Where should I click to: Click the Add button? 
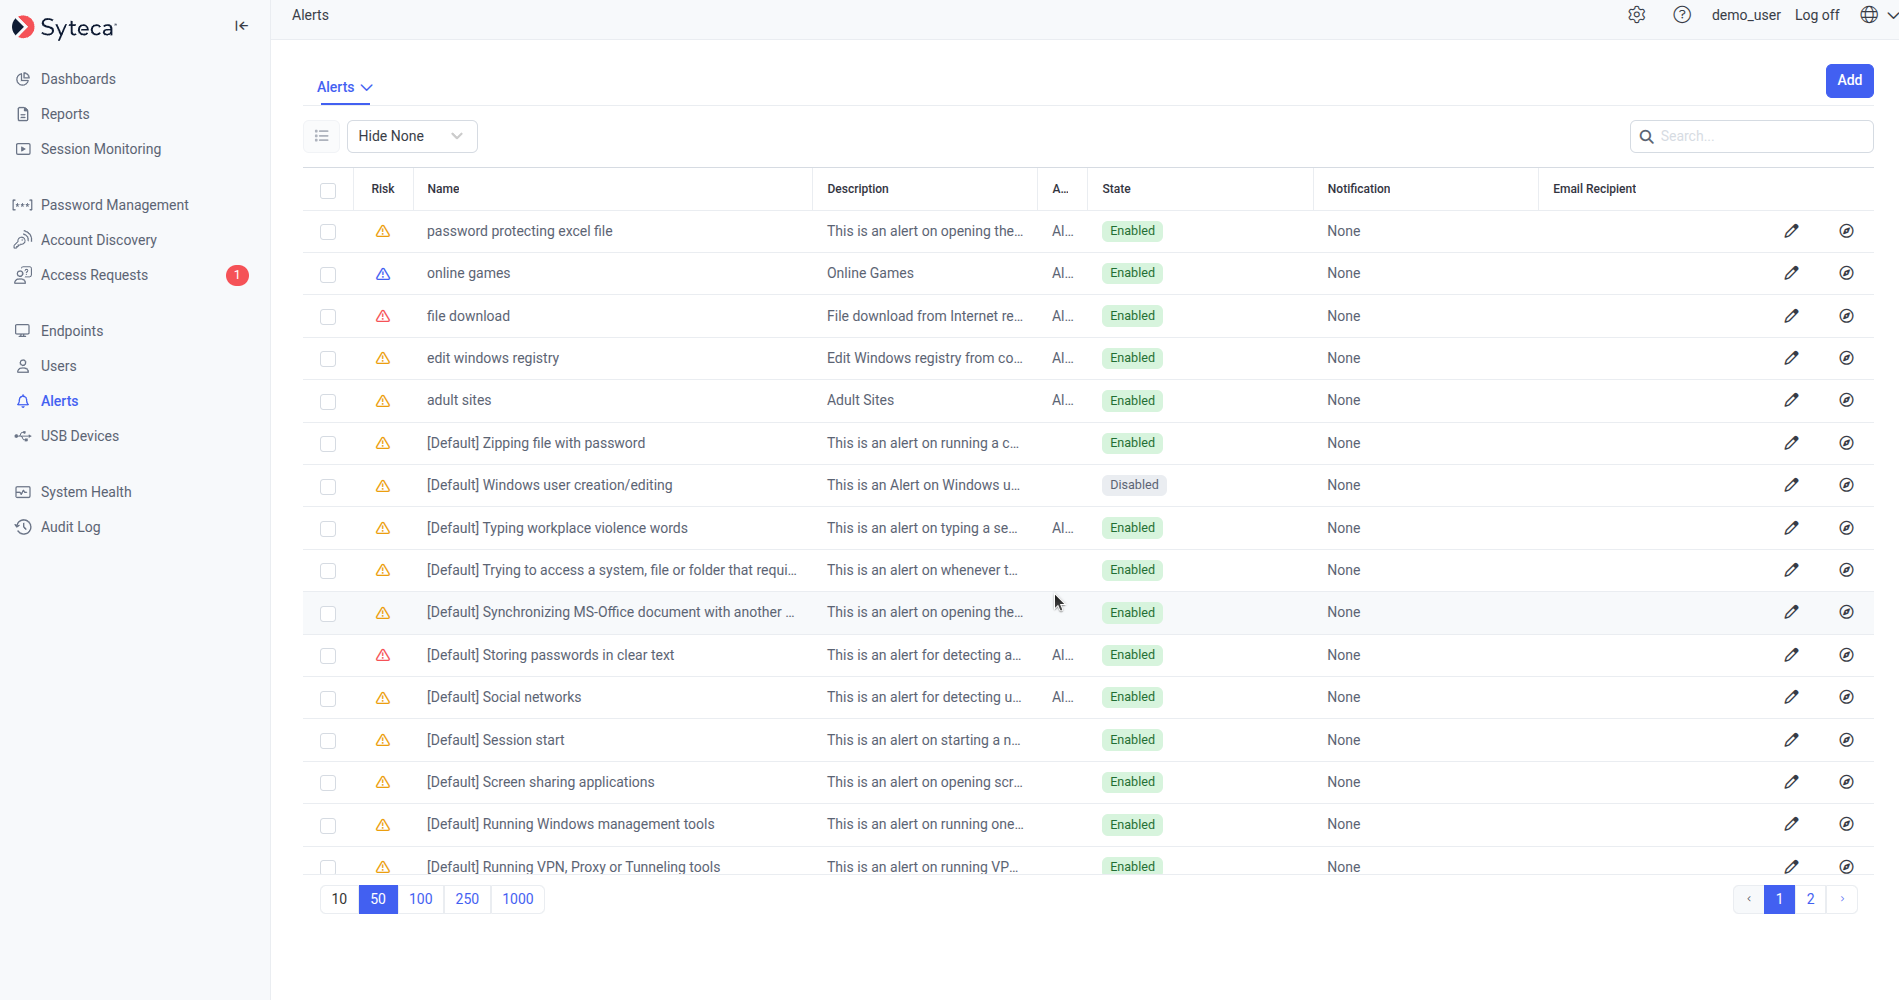coord(1849,80)
